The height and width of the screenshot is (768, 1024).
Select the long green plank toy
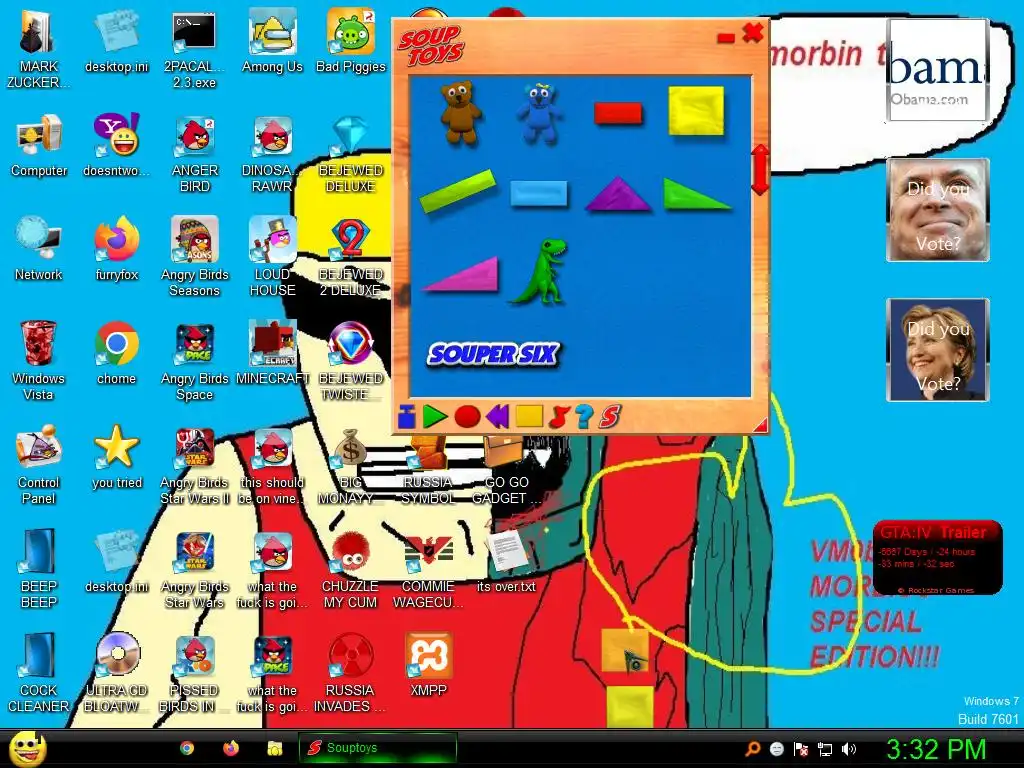tap(458, 190)
